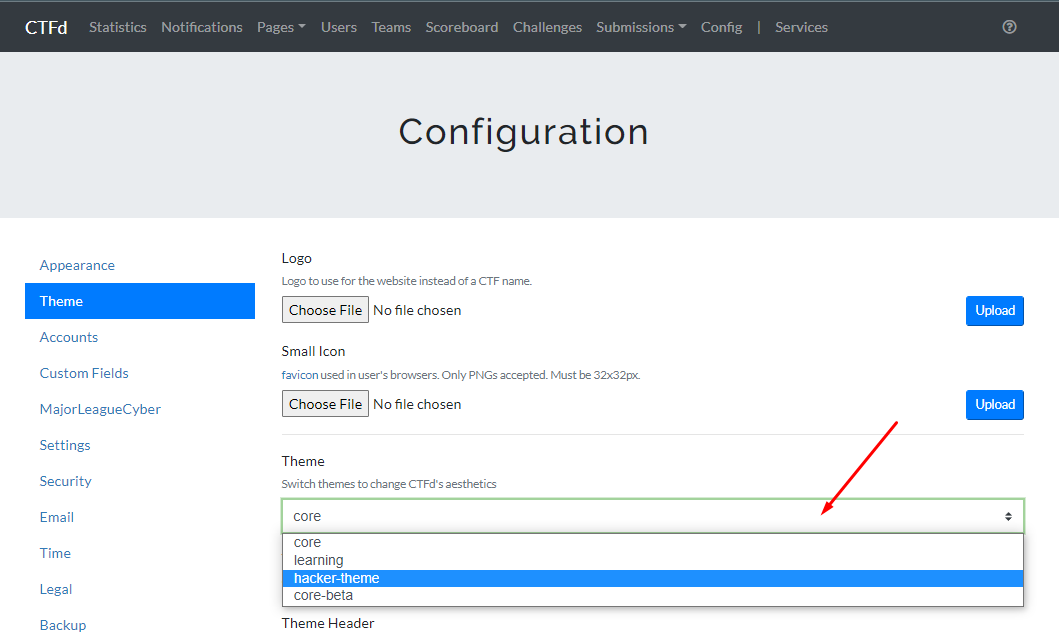Open the Custom Fields tab
Screen dimensions: 1059x637
tap(84, 373)
